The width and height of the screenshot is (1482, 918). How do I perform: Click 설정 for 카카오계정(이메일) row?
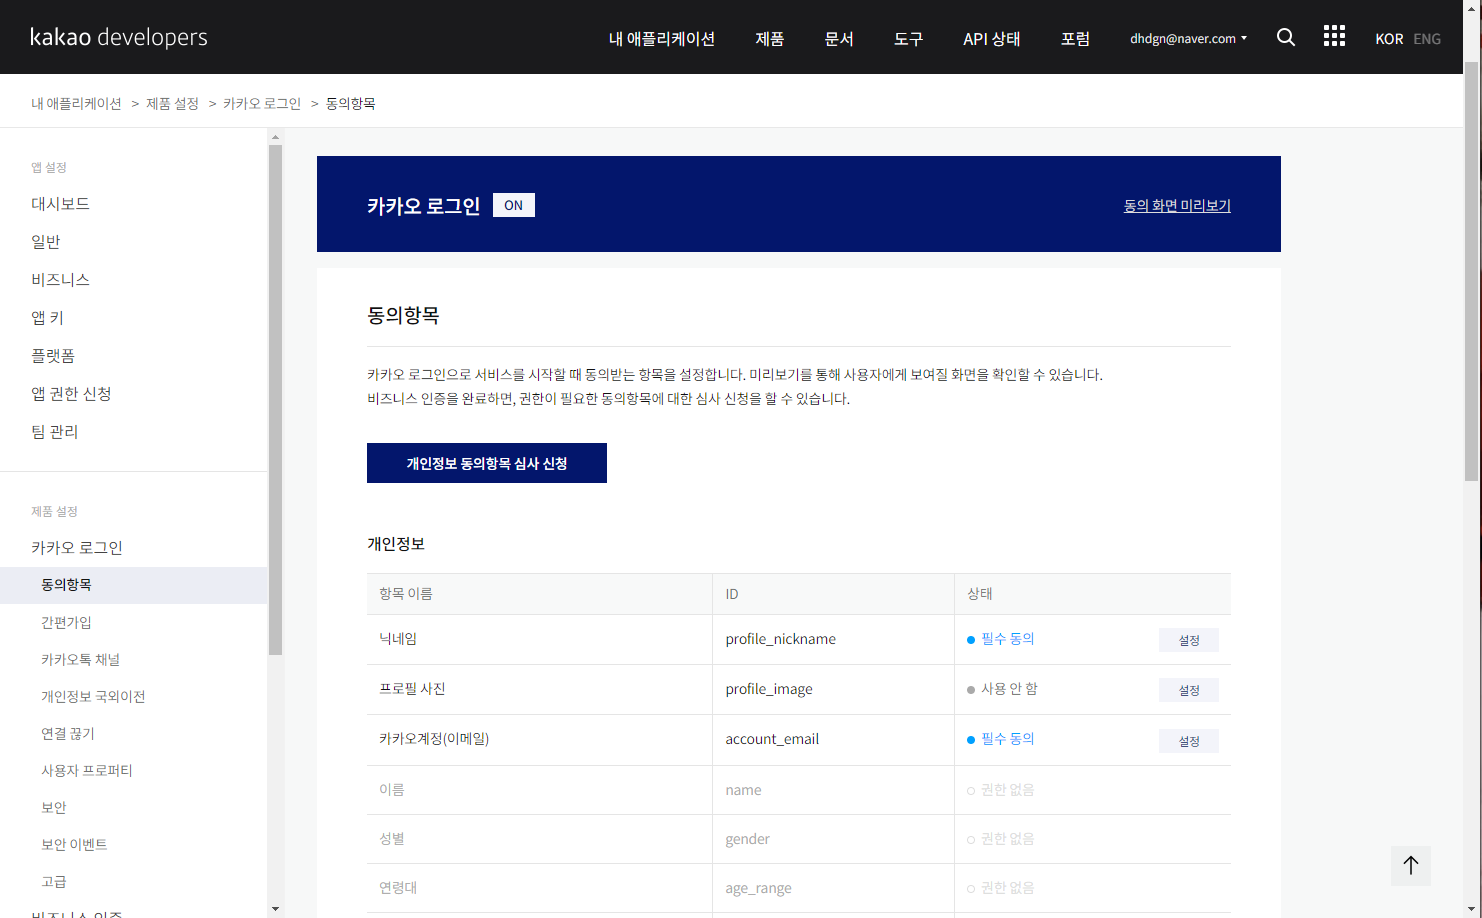(x=1189, y=741)
